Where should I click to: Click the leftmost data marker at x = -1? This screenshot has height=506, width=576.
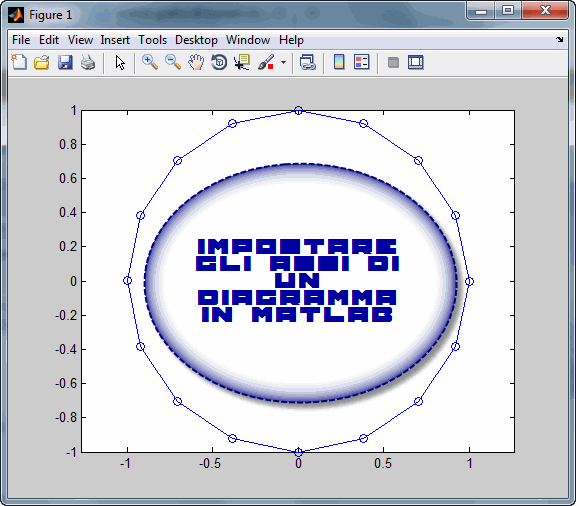tap(127, 281)
